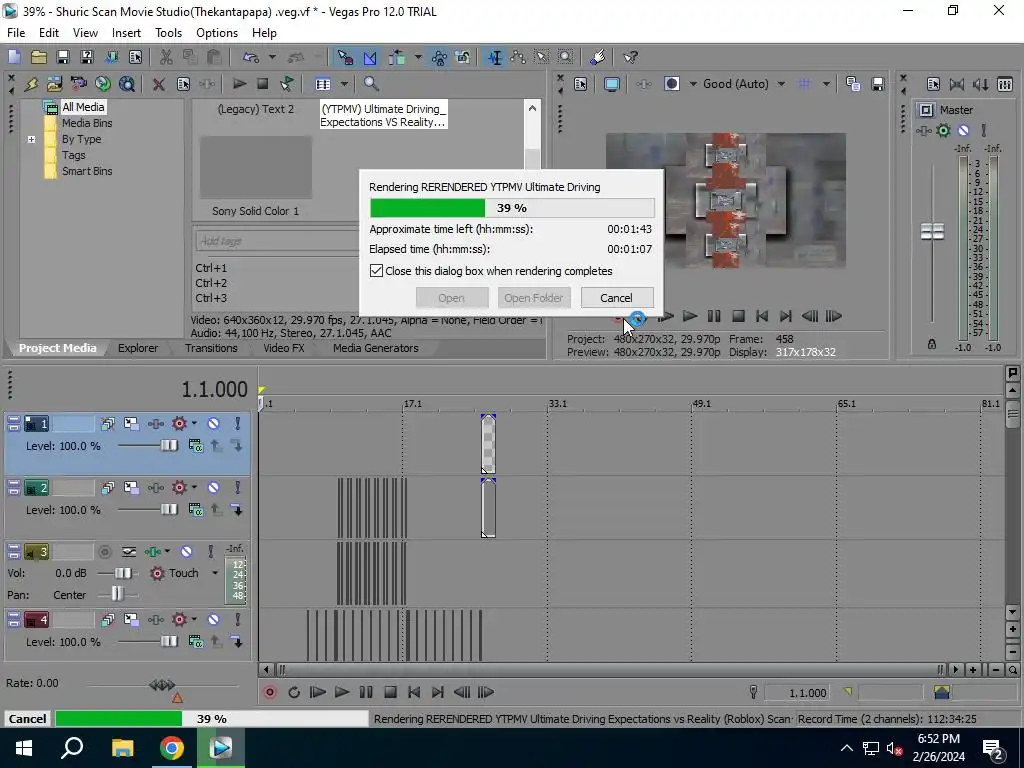The image size is (1024, 768).
Task: Click the New project icon
Action: click(x=14, y=57)
